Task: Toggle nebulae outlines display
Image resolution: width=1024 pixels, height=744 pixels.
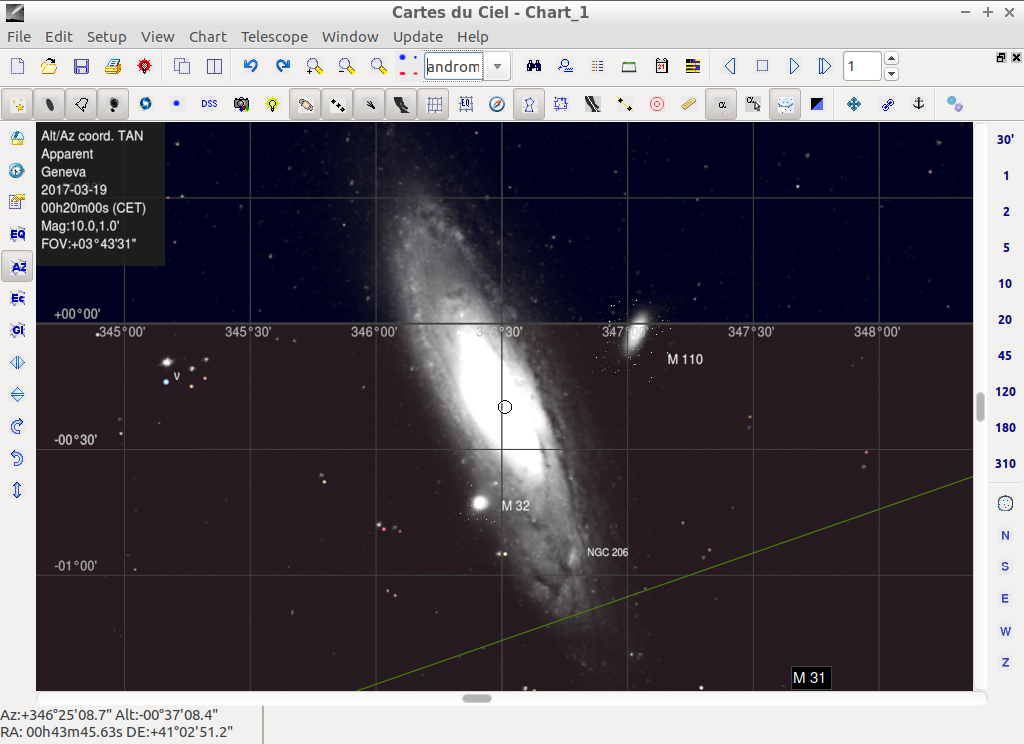Action: [x=81, y=104]
